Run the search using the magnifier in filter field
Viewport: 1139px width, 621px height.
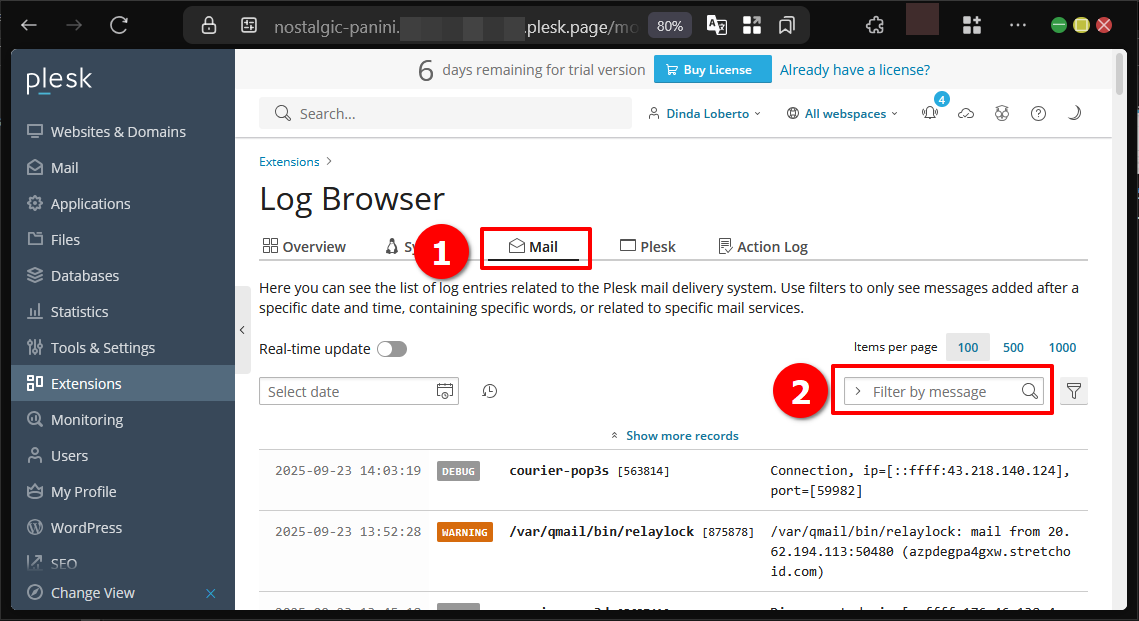[1029, 390]
